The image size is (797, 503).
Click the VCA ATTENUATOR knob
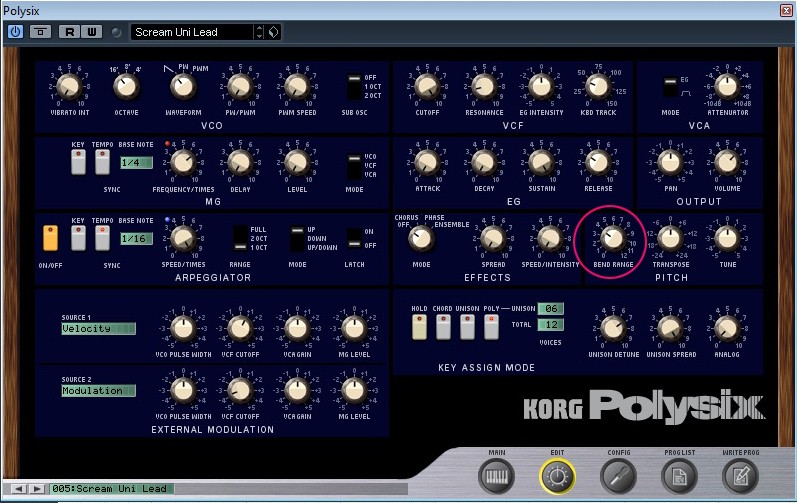coord(727,86)
